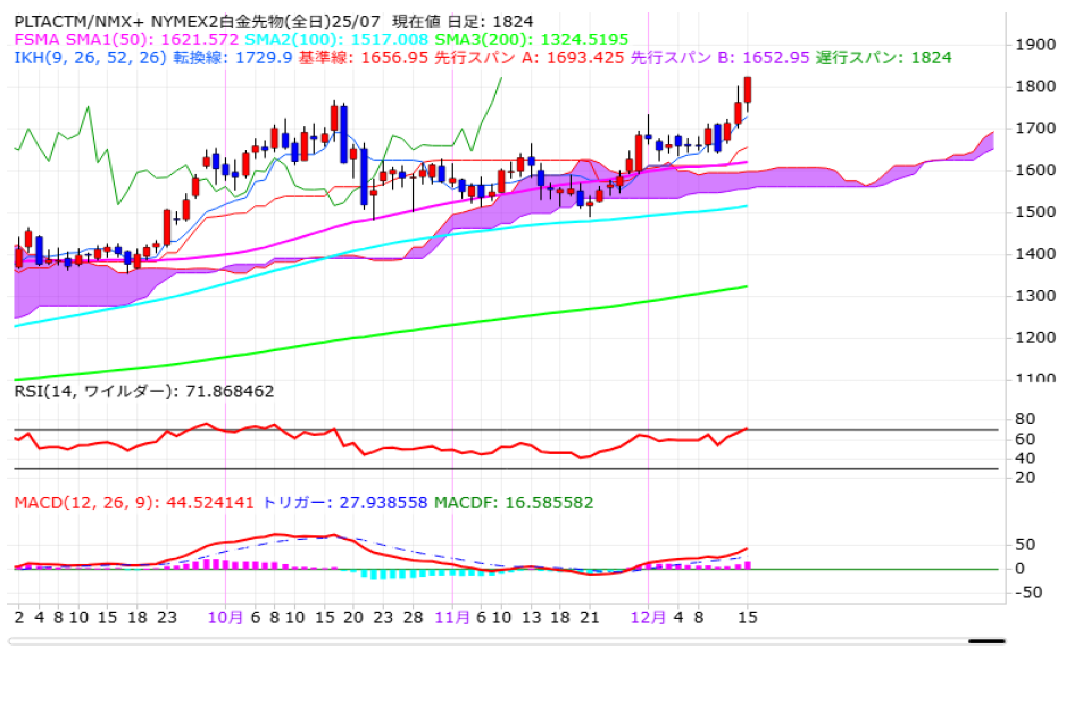Image resolution: width=1080 pixels, height=703 pixels.
Task: Click the 11月 date marker on the axis
Action: 452,618
